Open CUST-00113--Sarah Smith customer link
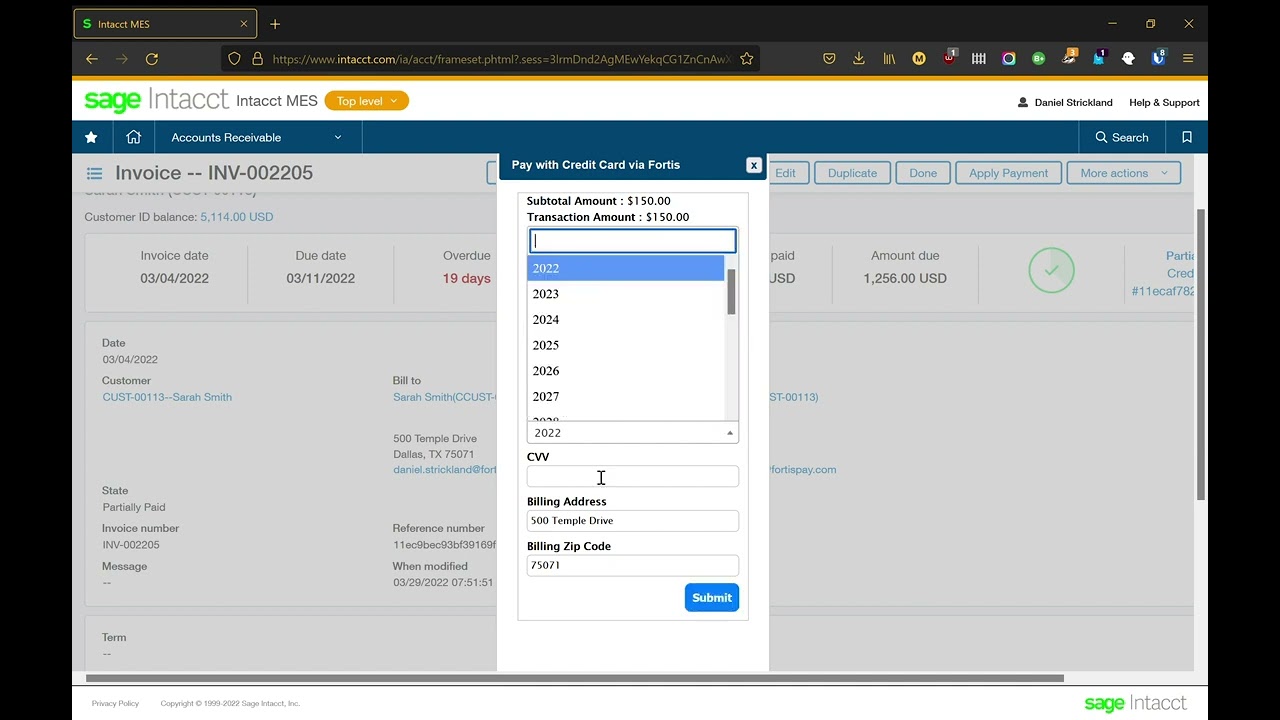The image size is (1280, 720). (167, 397)
